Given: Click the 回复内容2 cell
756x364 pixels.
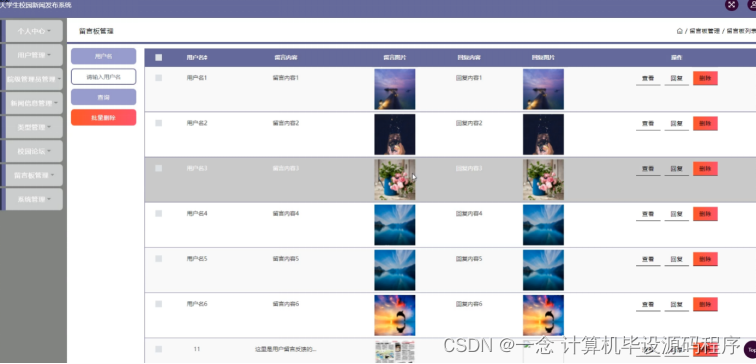Looking at the screenshot, I should point(469,123).
